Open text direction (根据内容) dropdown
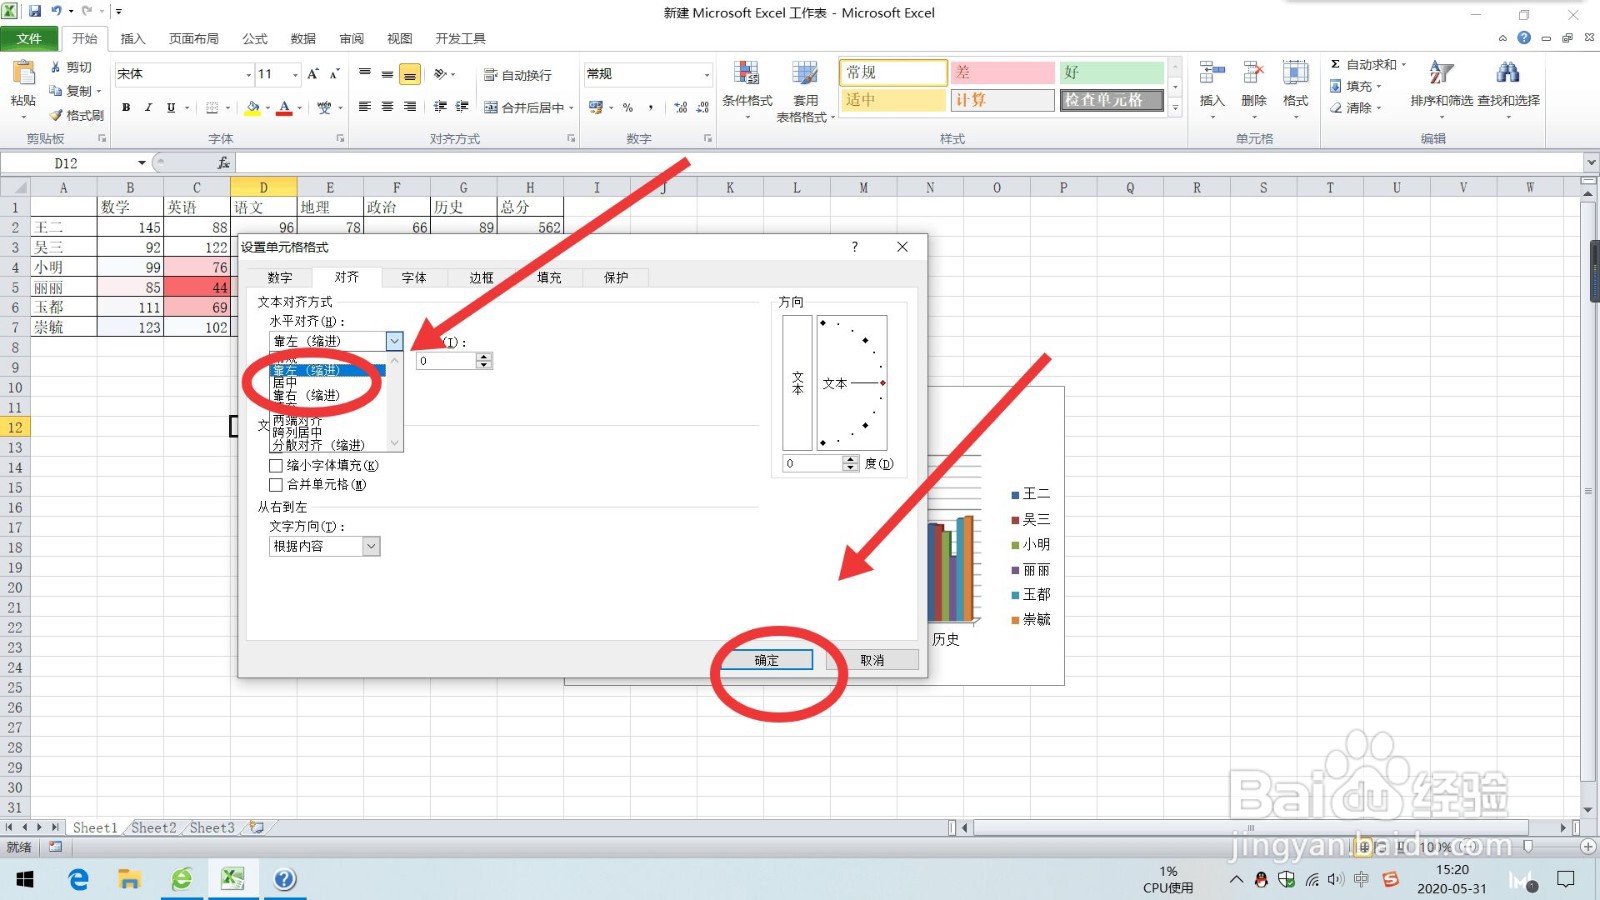The height and width of the screenshot is (900, 1600). [371, 546]
